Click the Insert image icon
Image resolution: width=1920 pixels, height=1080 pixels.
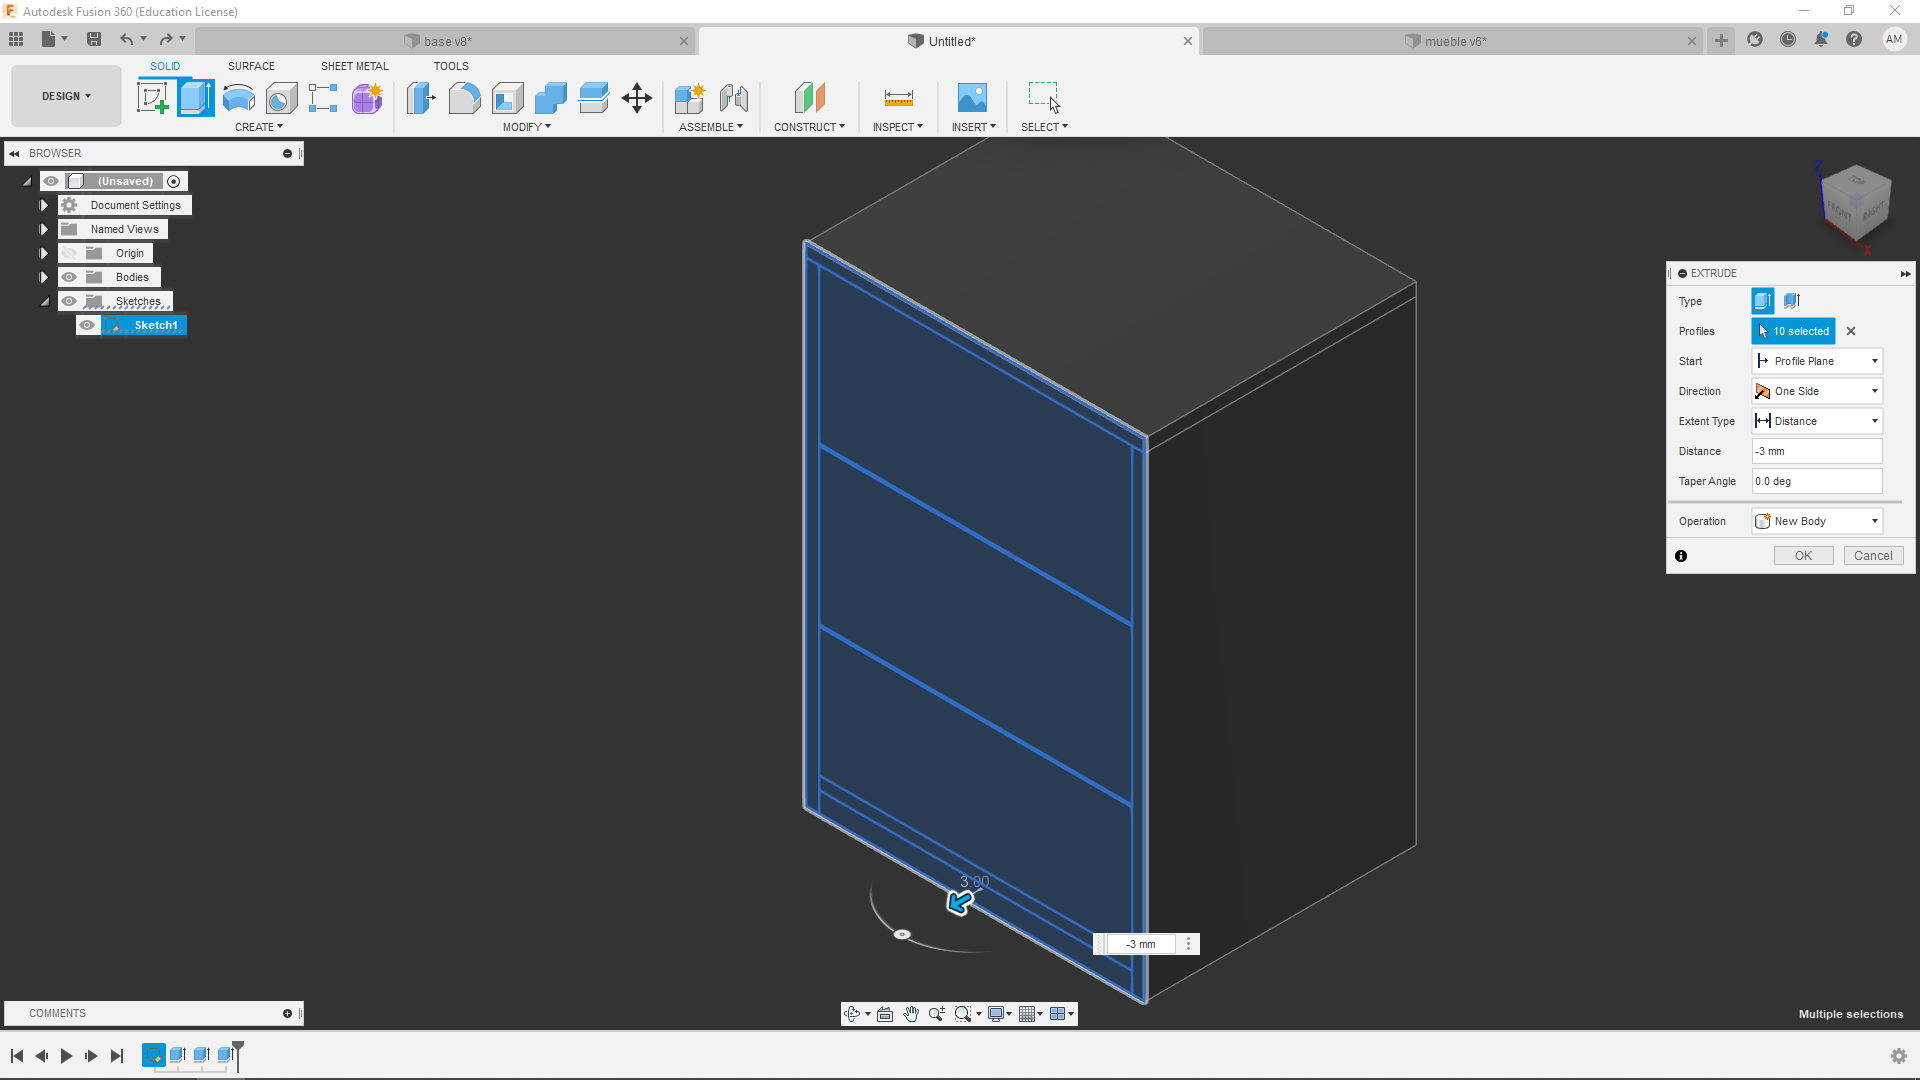tap(972, 98)
